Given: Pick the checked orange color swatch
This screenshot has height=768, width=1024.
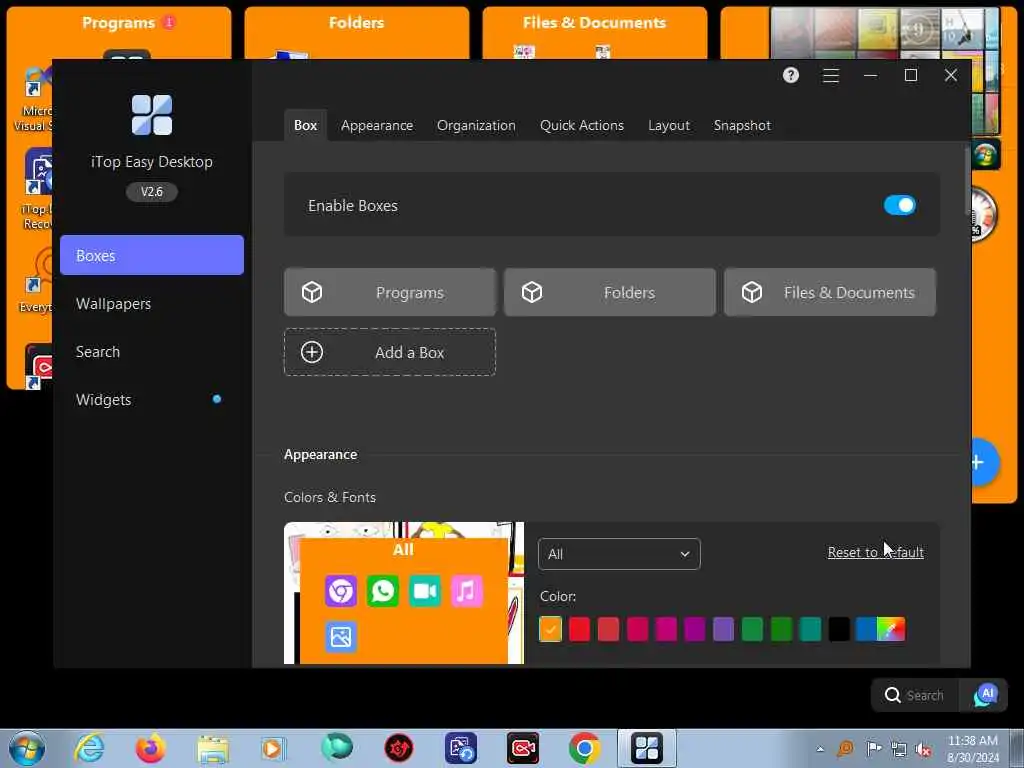Looking at the screenshot, I should (551, 629).
